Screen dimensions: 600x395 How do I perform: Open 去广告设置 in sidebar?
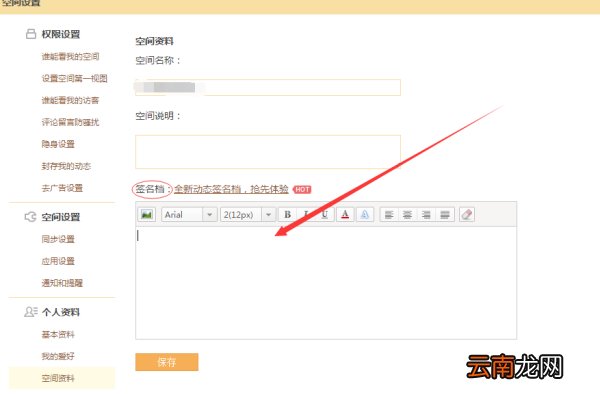[x=62, y=188]
